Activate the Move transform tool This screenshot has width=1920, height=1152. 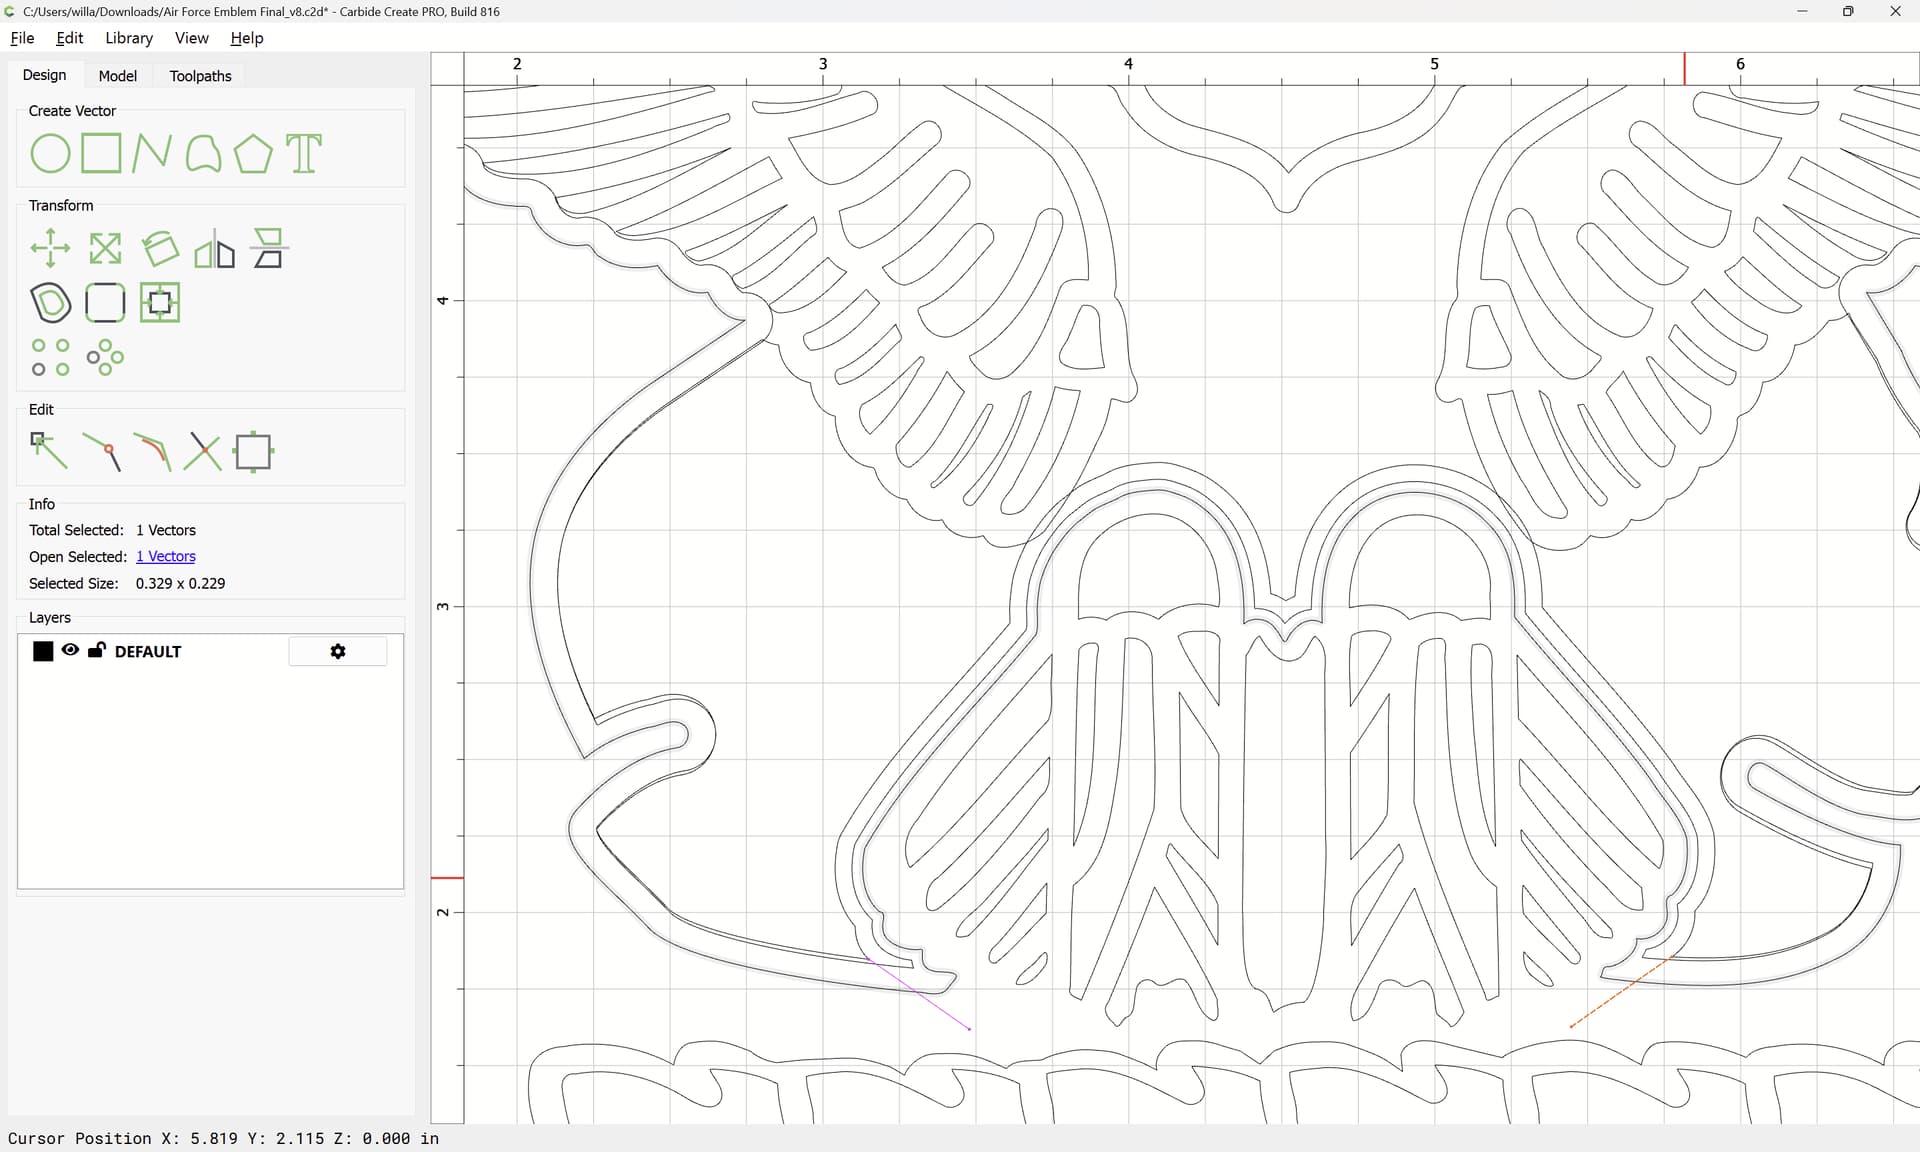pos(50,249)
